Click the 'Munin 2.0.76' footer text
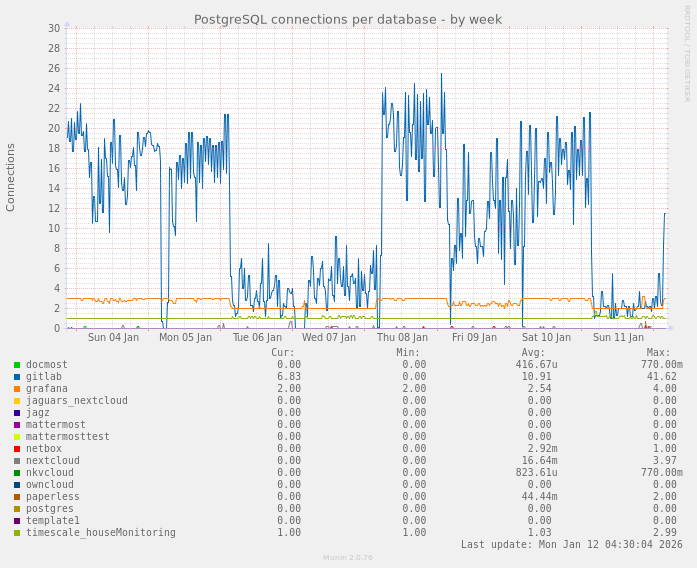Viewport: 697px width, 568px height. (348, 558)
